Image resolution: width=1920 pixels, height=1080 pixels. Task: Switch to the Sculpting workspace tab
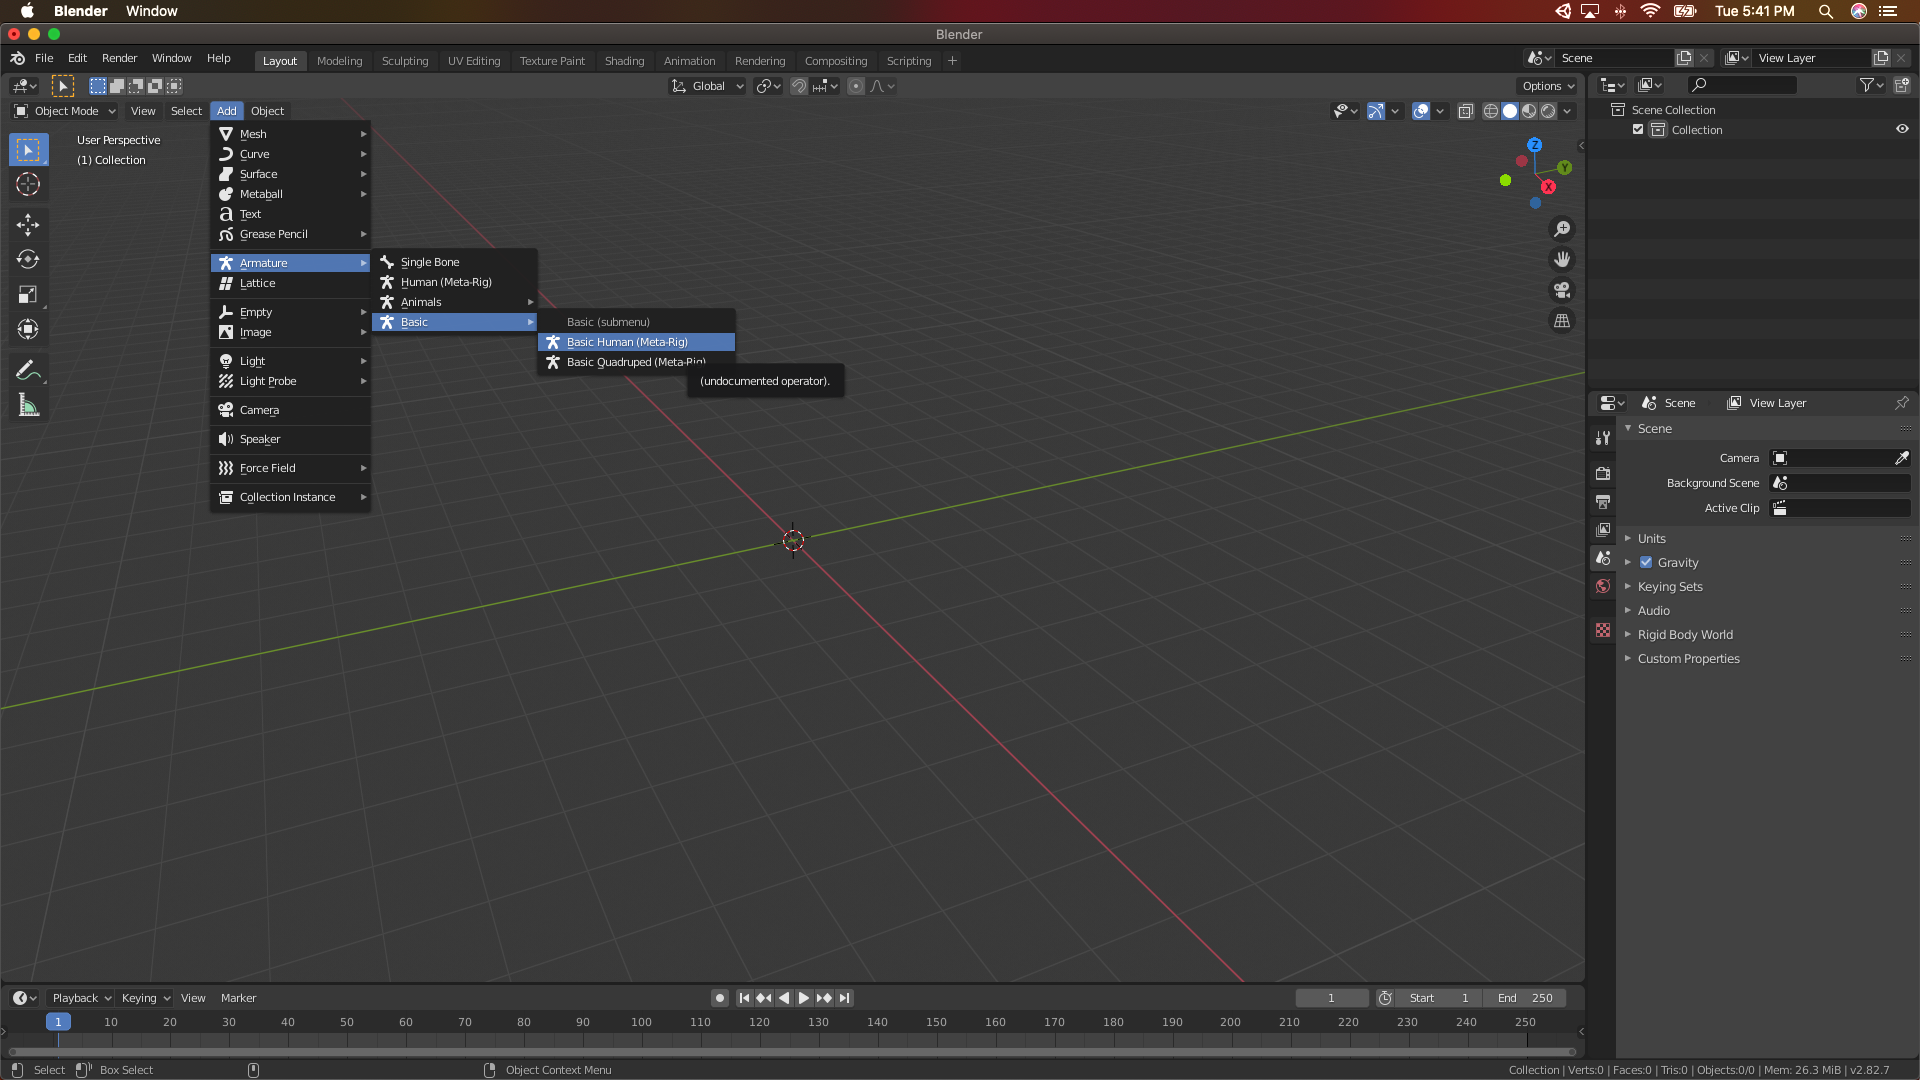[x=405, y=61]
